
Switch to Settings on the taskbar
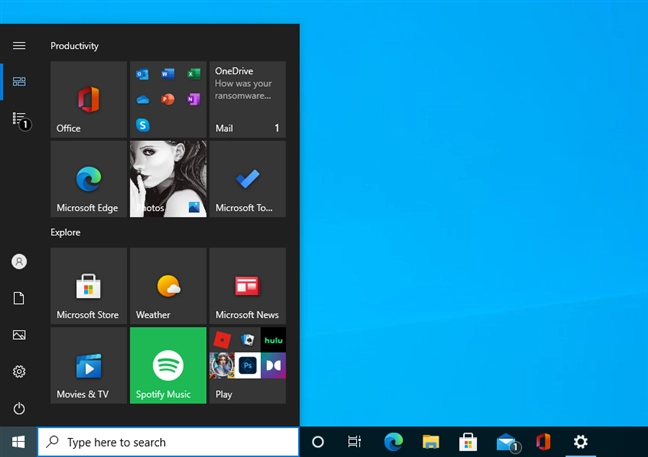click(581, 442)
